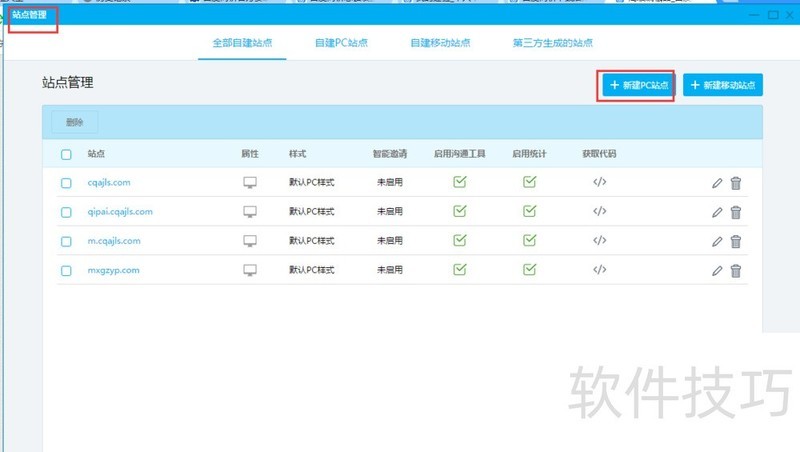Toggle statistics enabled for m.cqajls.com
This screenshot has height=452, width=800.
(530, 240)
